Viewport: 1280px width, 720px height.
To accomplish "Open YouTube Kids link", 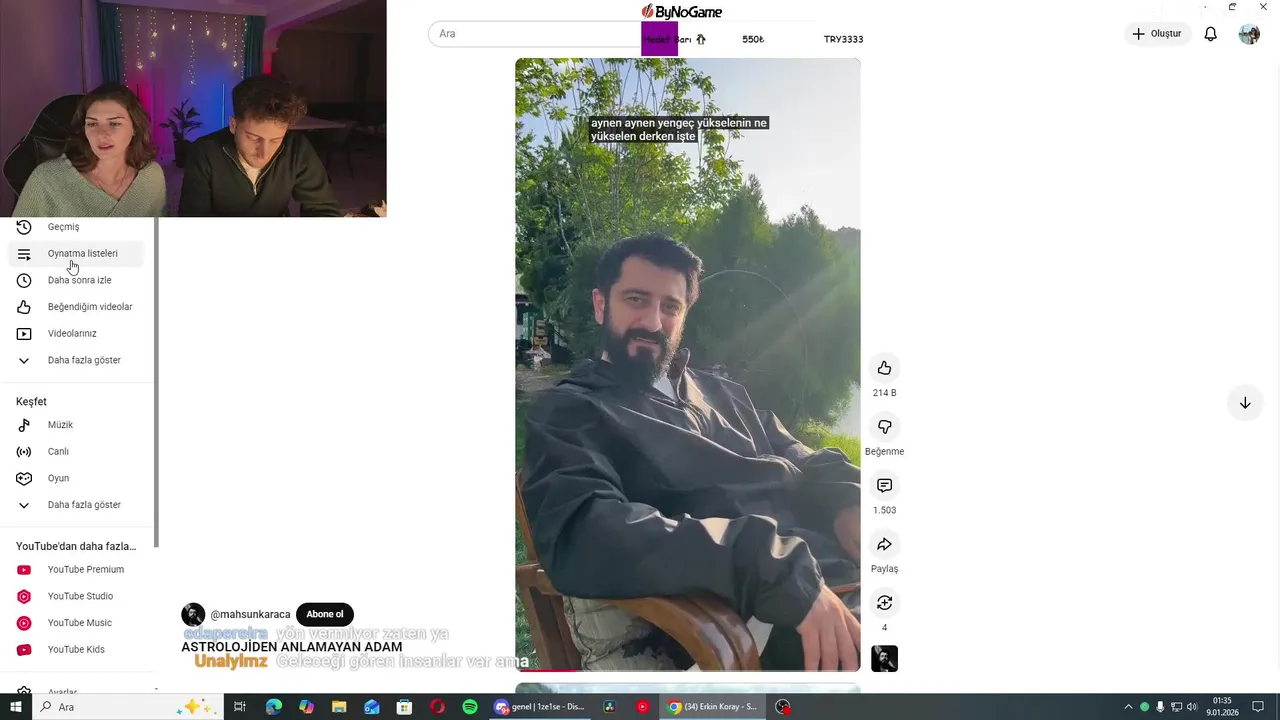I will pyautogui.click(x=76, y=650).
